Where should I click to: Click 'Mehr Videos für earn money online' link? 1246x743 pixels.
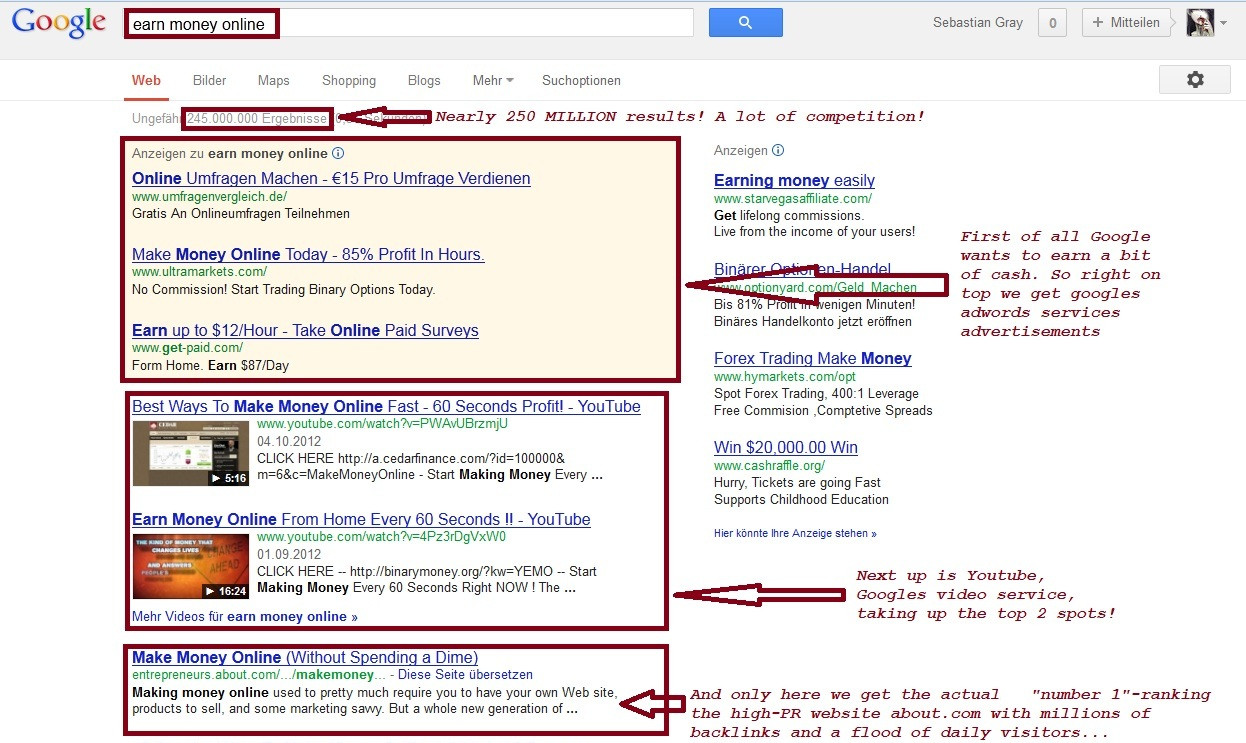[x=245, y=617]
